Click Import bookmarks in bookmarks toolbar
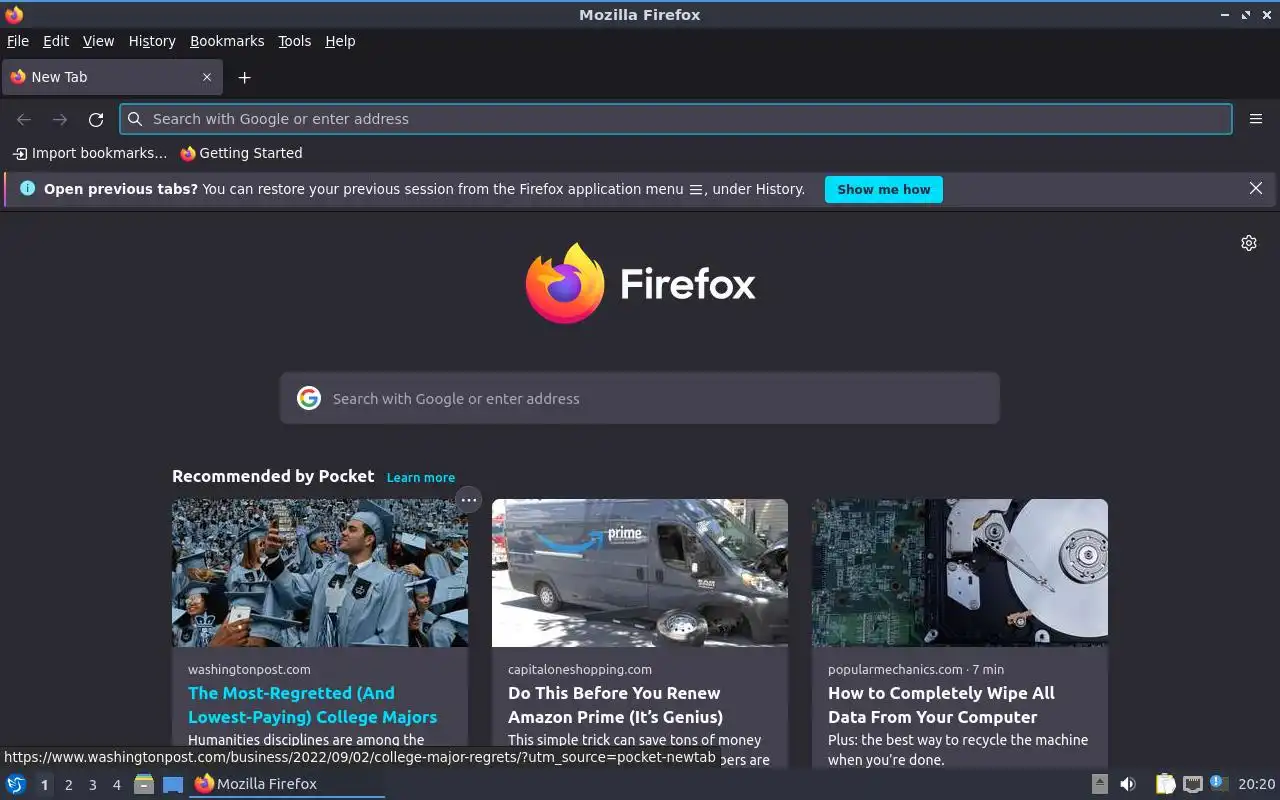Screen dimensions: 1280x800 click(90, 153)
